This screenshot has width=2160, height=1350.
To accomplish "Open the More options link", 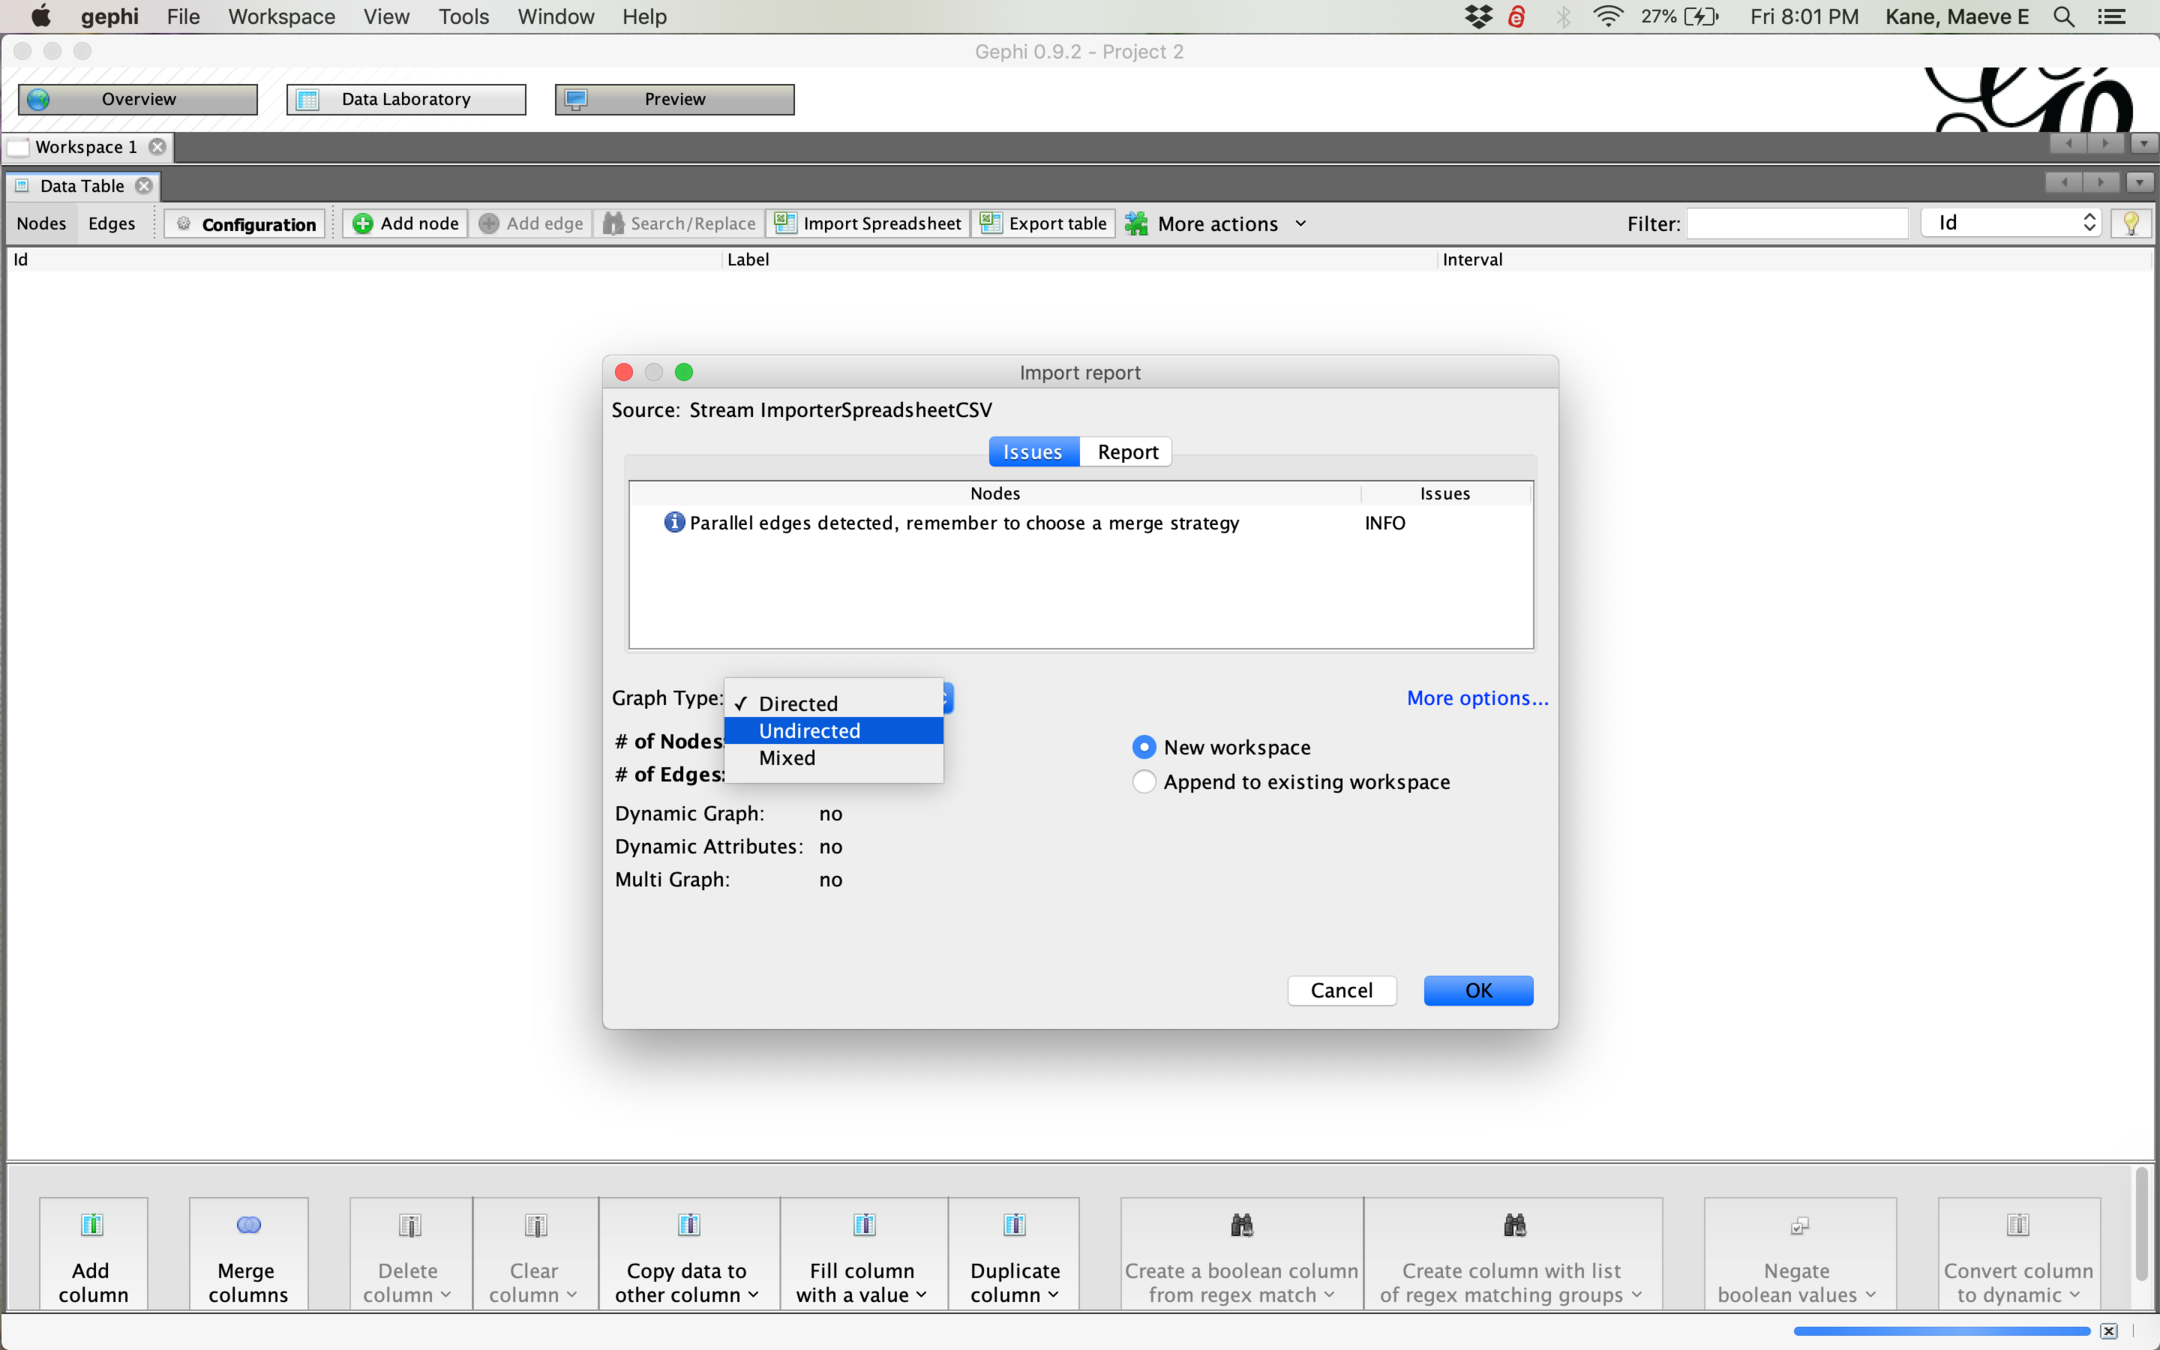I will coord(1477,698).
